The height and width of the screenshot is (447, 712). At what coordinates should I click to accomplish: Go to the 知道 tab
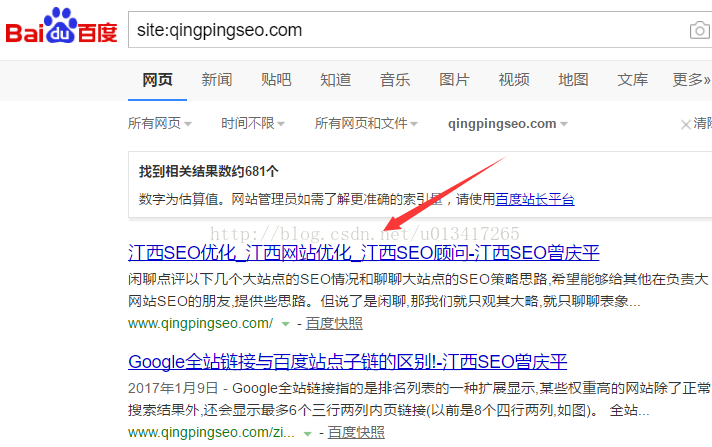[336, 80]
